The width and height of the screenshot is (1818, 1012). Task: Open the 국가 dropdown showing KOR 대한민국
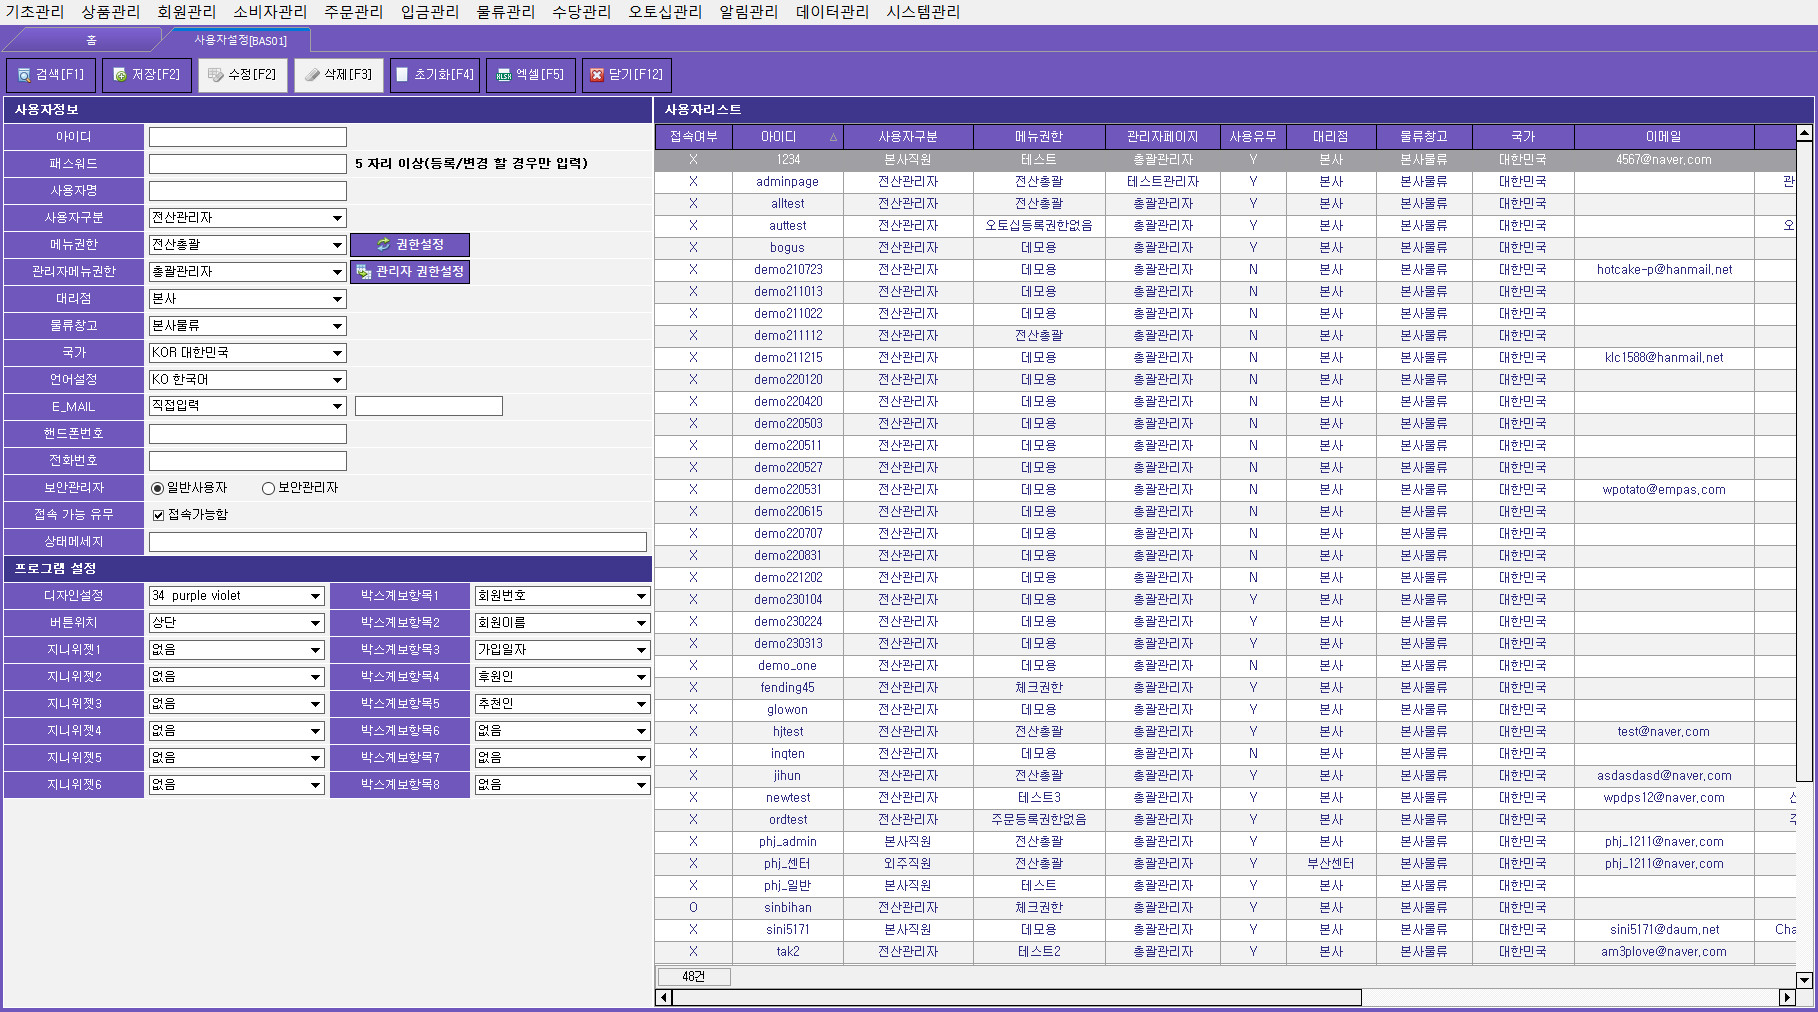[x=337, y=353]
